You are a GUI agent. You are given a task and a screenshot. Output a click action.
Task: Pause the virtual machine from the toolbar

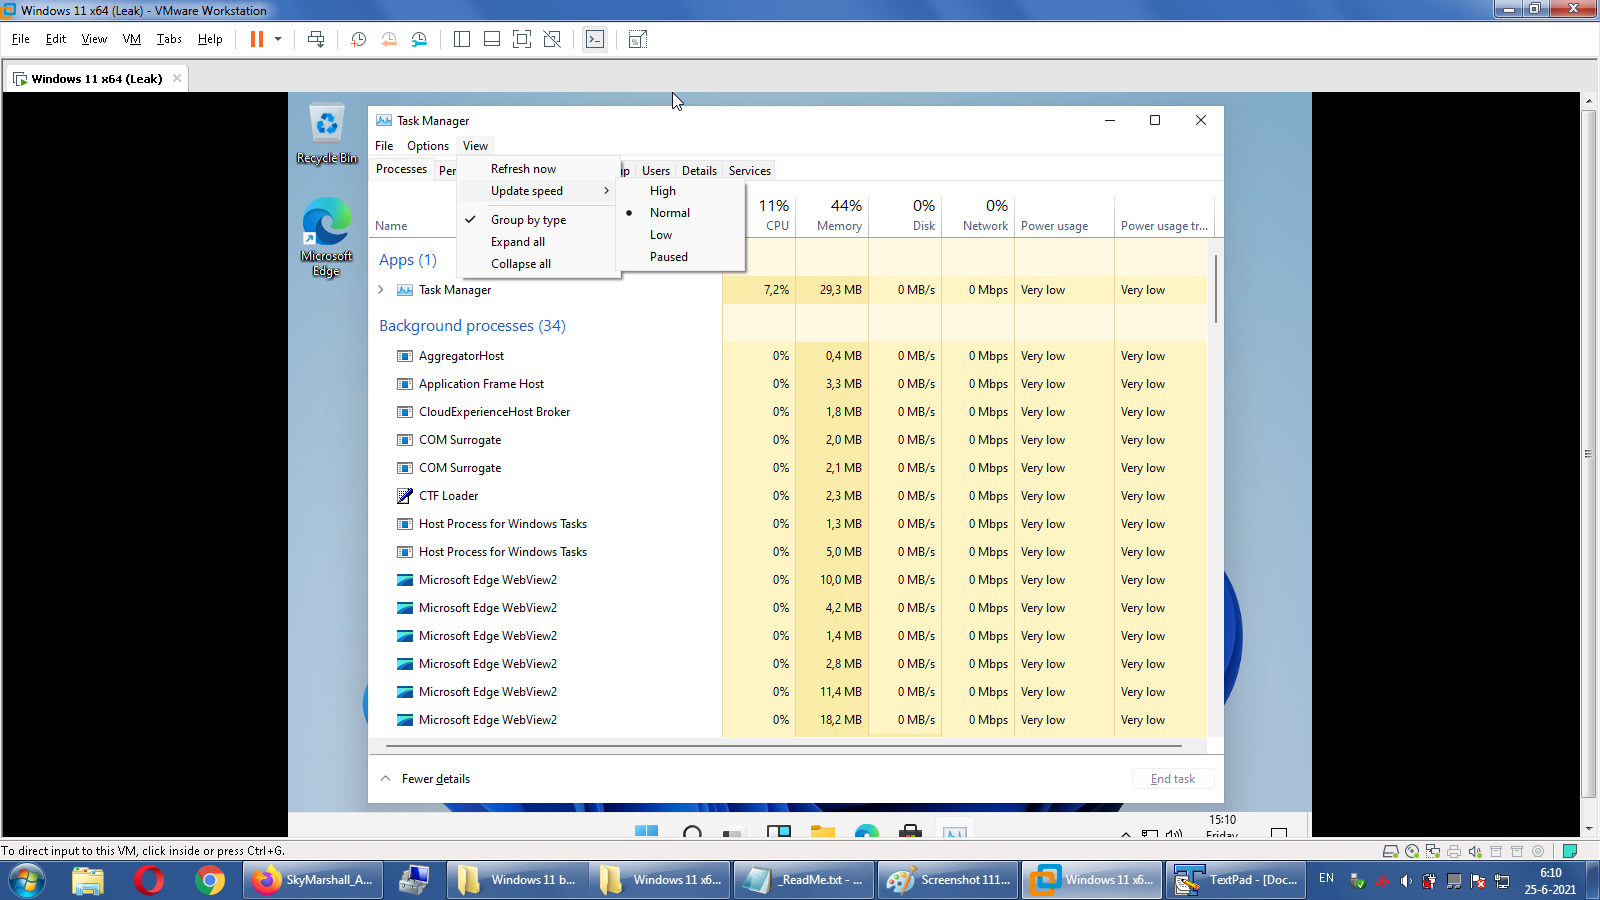257,39
